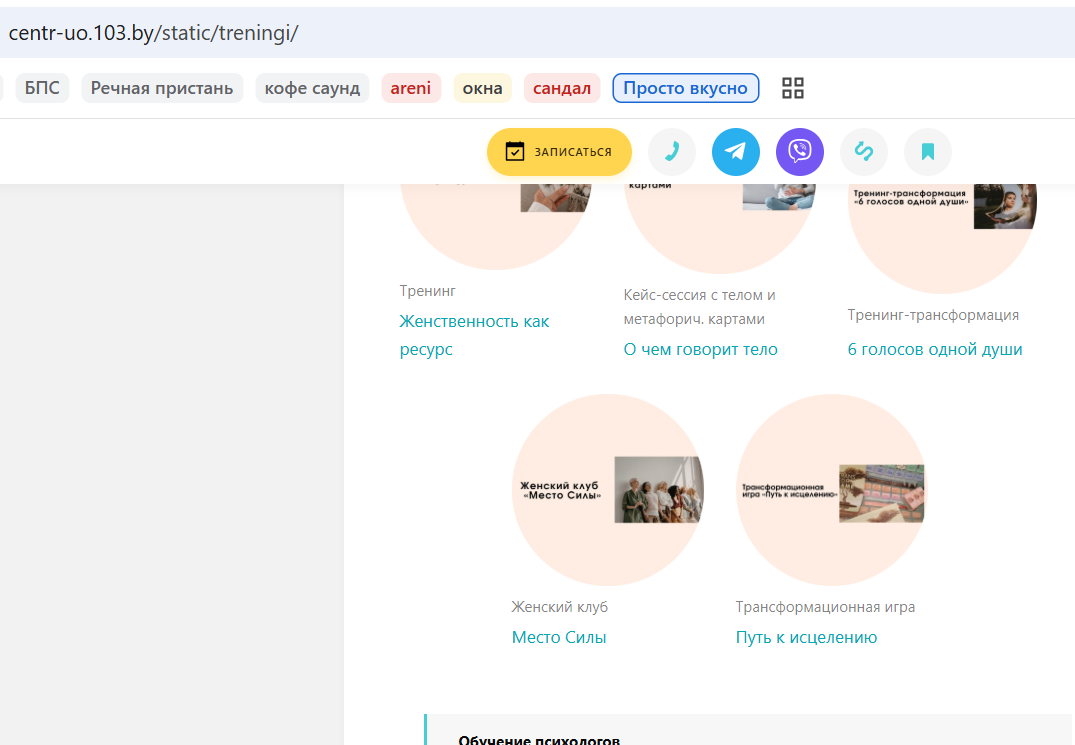Image resolution: width=1075 pixels, height=745 pixels.
Task: Select the areni bookmark
Action: (411, 88)
